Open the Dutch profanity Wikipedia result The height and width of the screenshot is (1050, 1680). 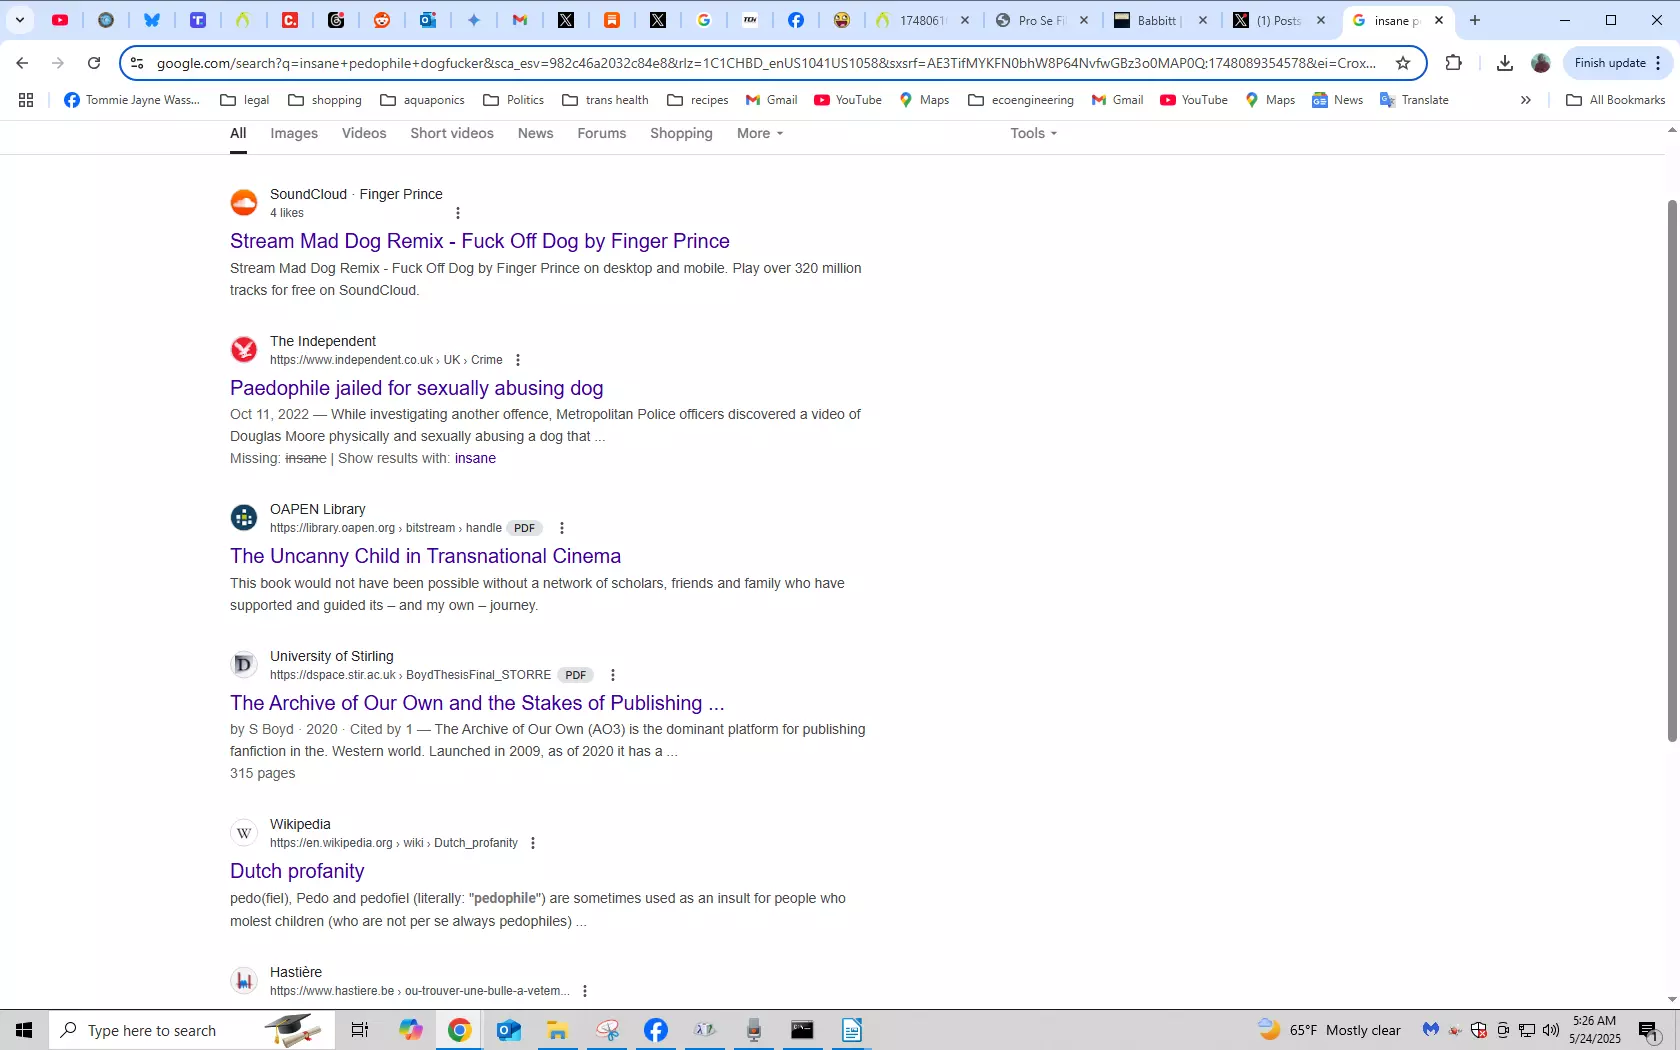coord(297,871)
